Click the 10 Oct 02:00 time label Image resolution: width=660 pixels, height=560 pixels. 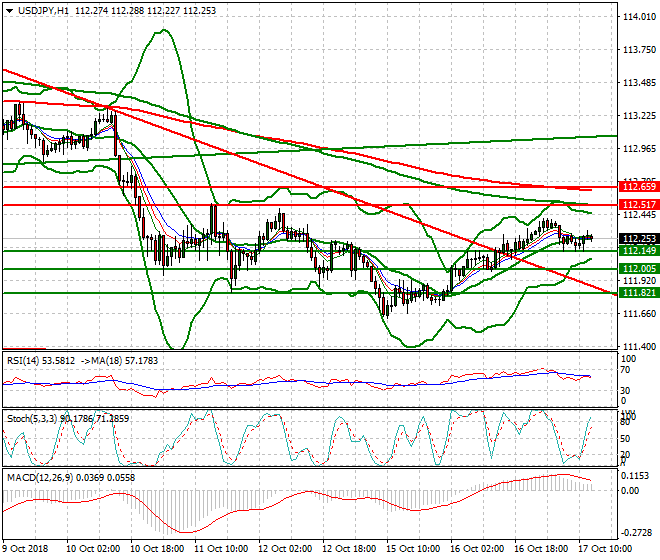pos(93,549)
